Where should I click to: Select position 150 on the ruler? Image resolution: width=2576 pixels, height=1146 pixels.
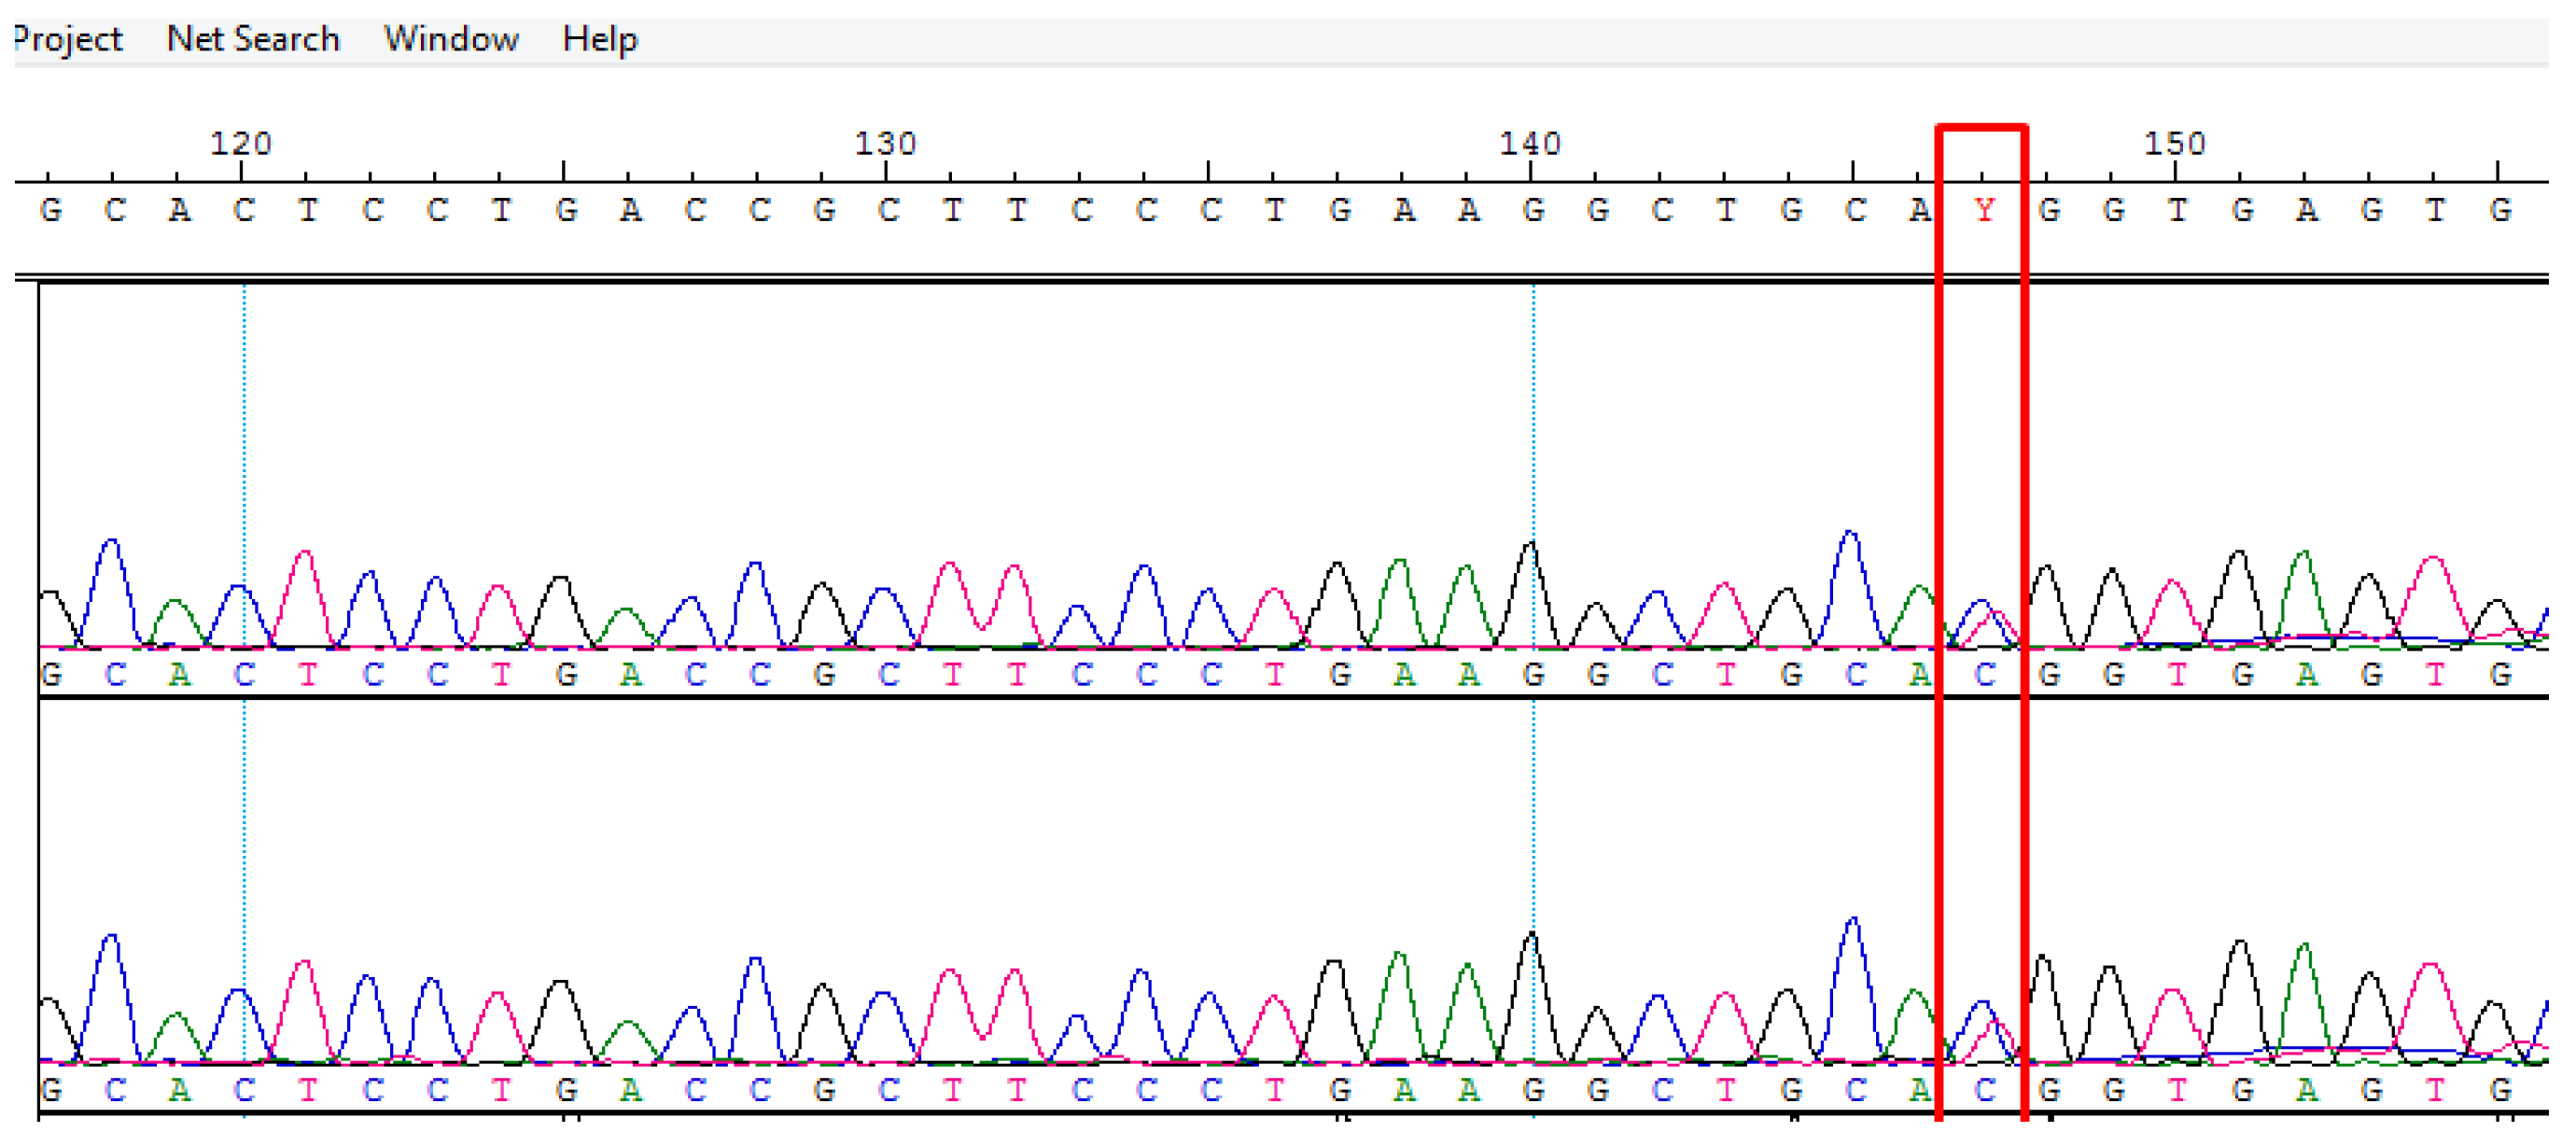point(2176,143)
